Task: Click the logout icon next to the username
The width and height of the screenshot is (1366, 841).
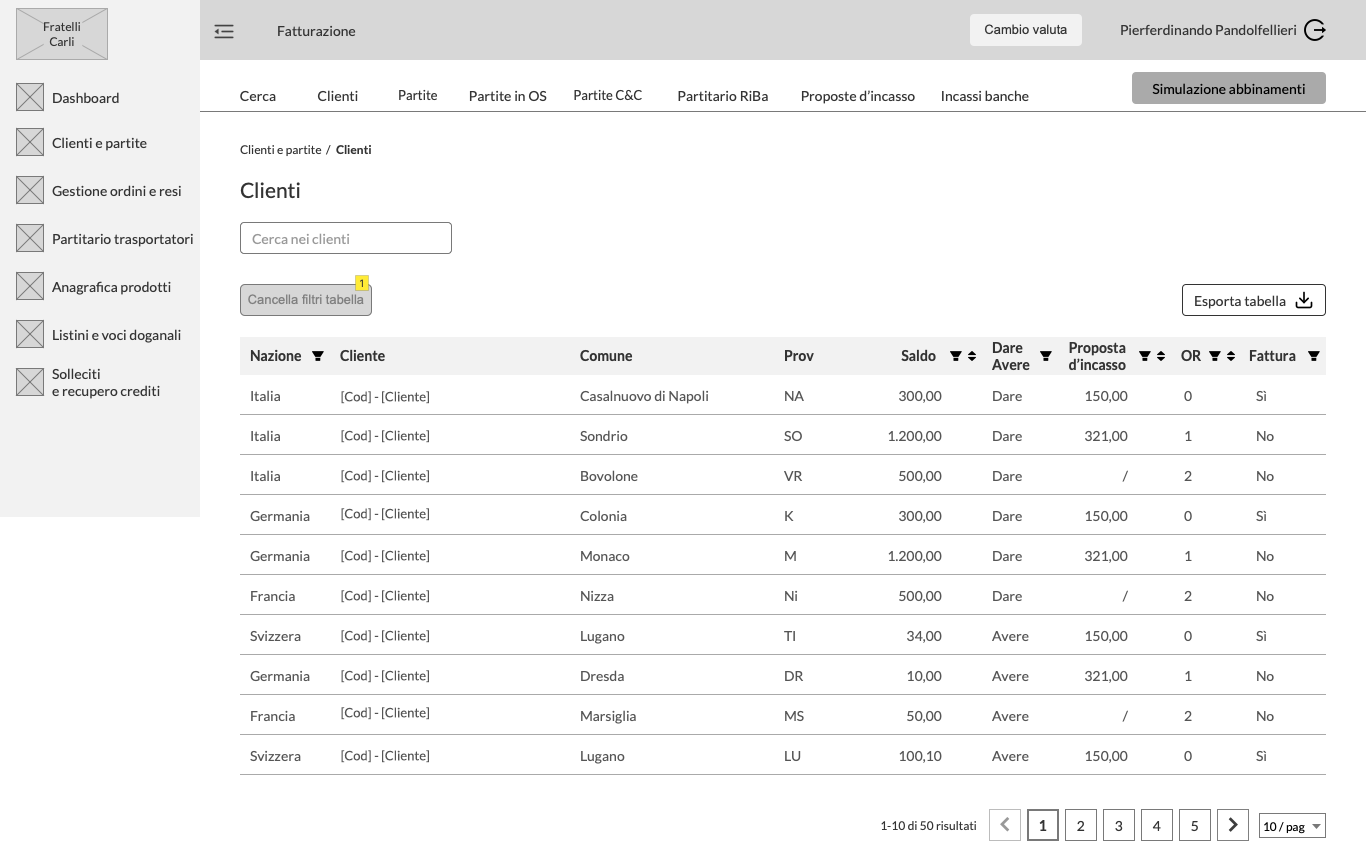Action: point(1315,30)
